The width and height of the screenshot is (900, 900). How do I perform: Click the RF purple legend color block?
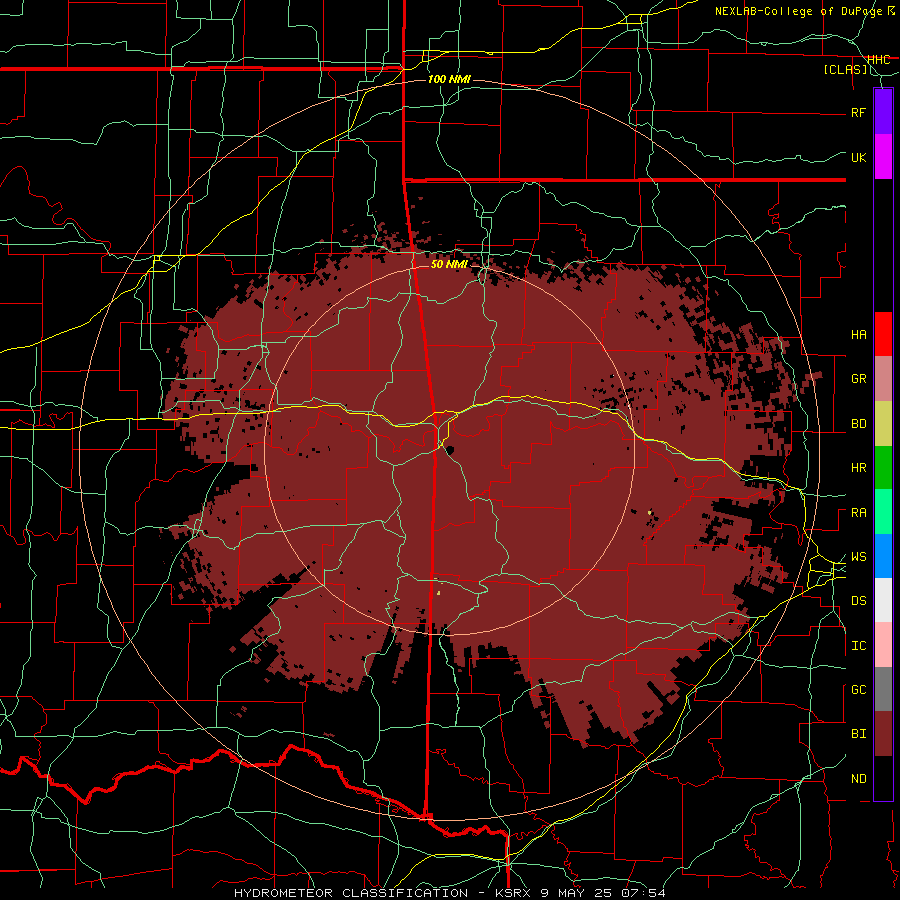click(883, 112)
